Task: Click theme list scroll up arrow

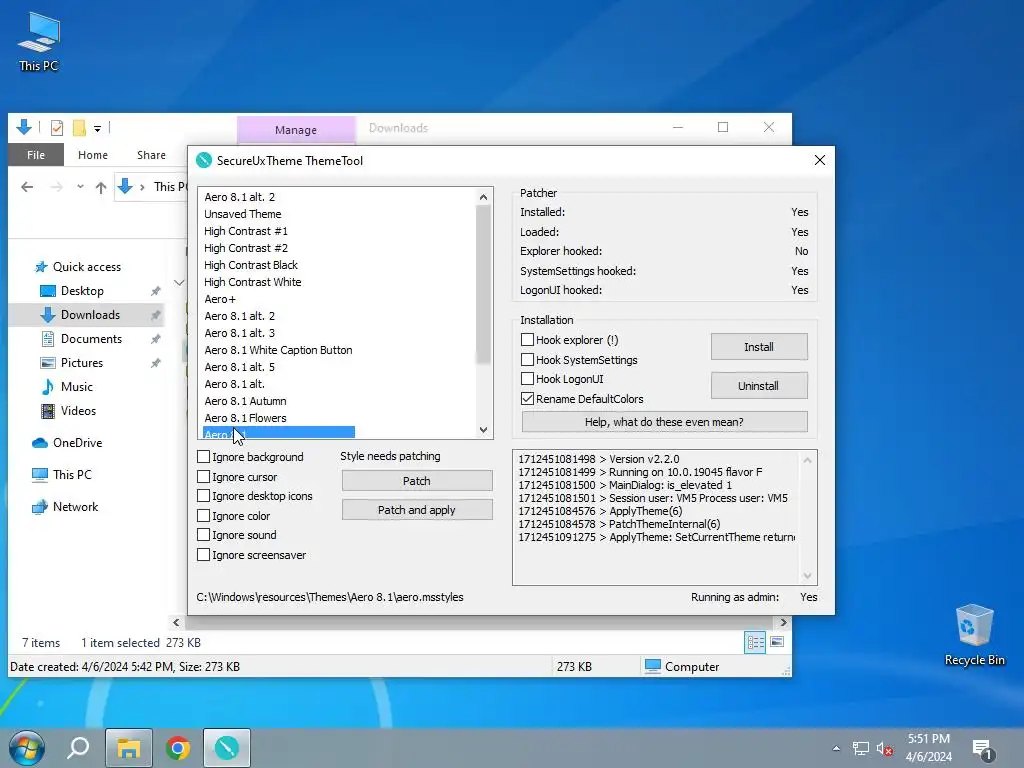Action: 483,197
